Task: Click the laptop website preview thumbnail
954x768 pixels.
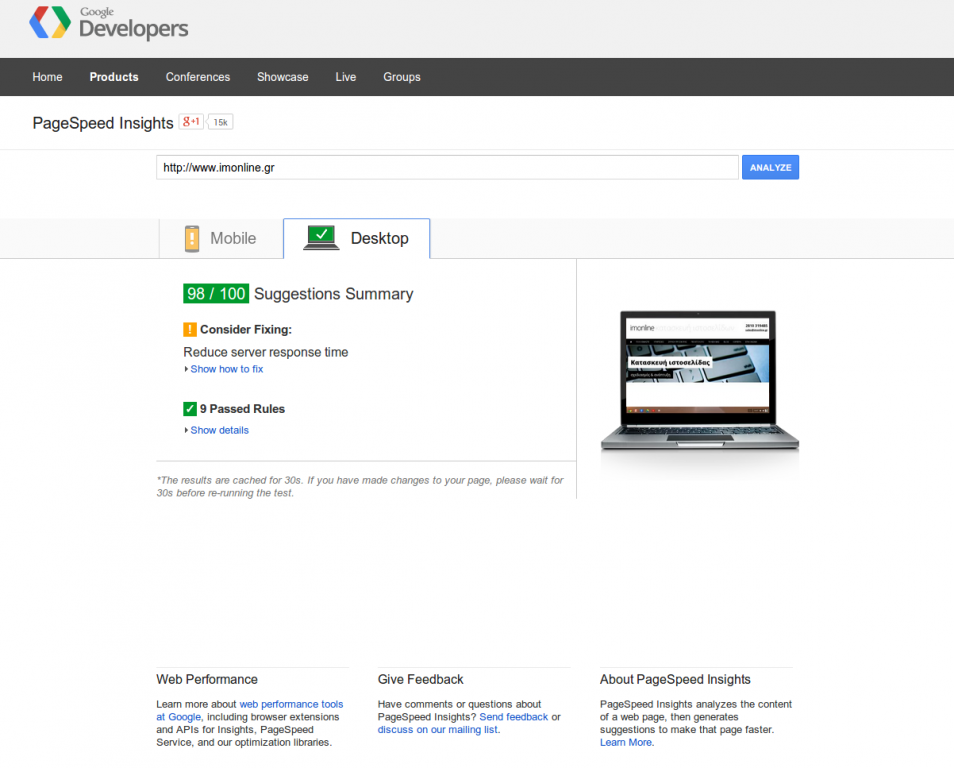Action: pos(699,381)
